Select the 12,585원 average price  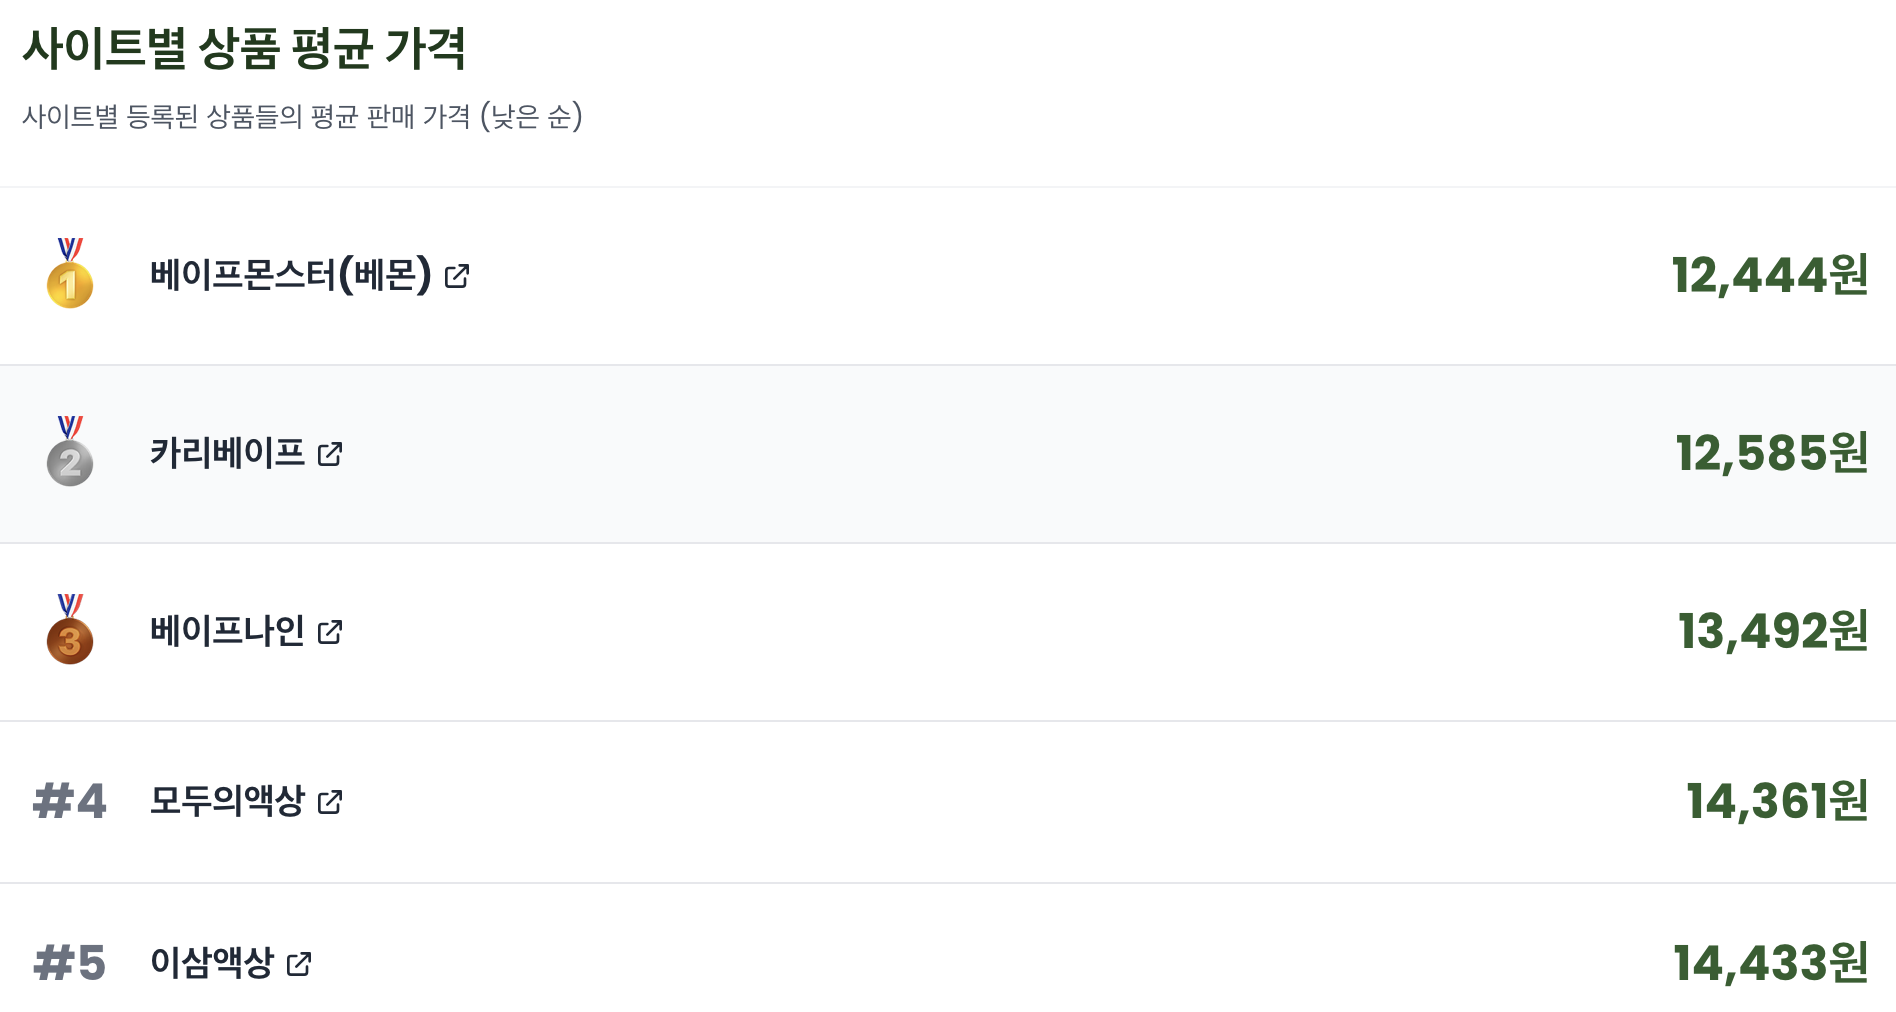tap(1772, 453)
